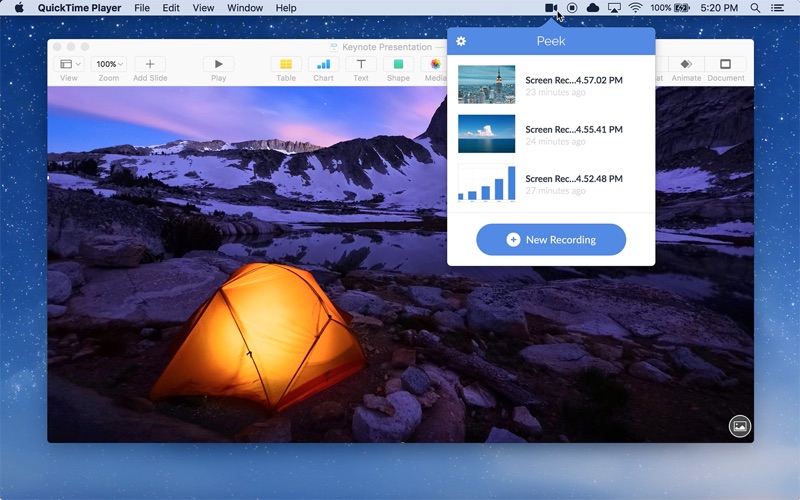Click New Recording button

pos(551,239)
